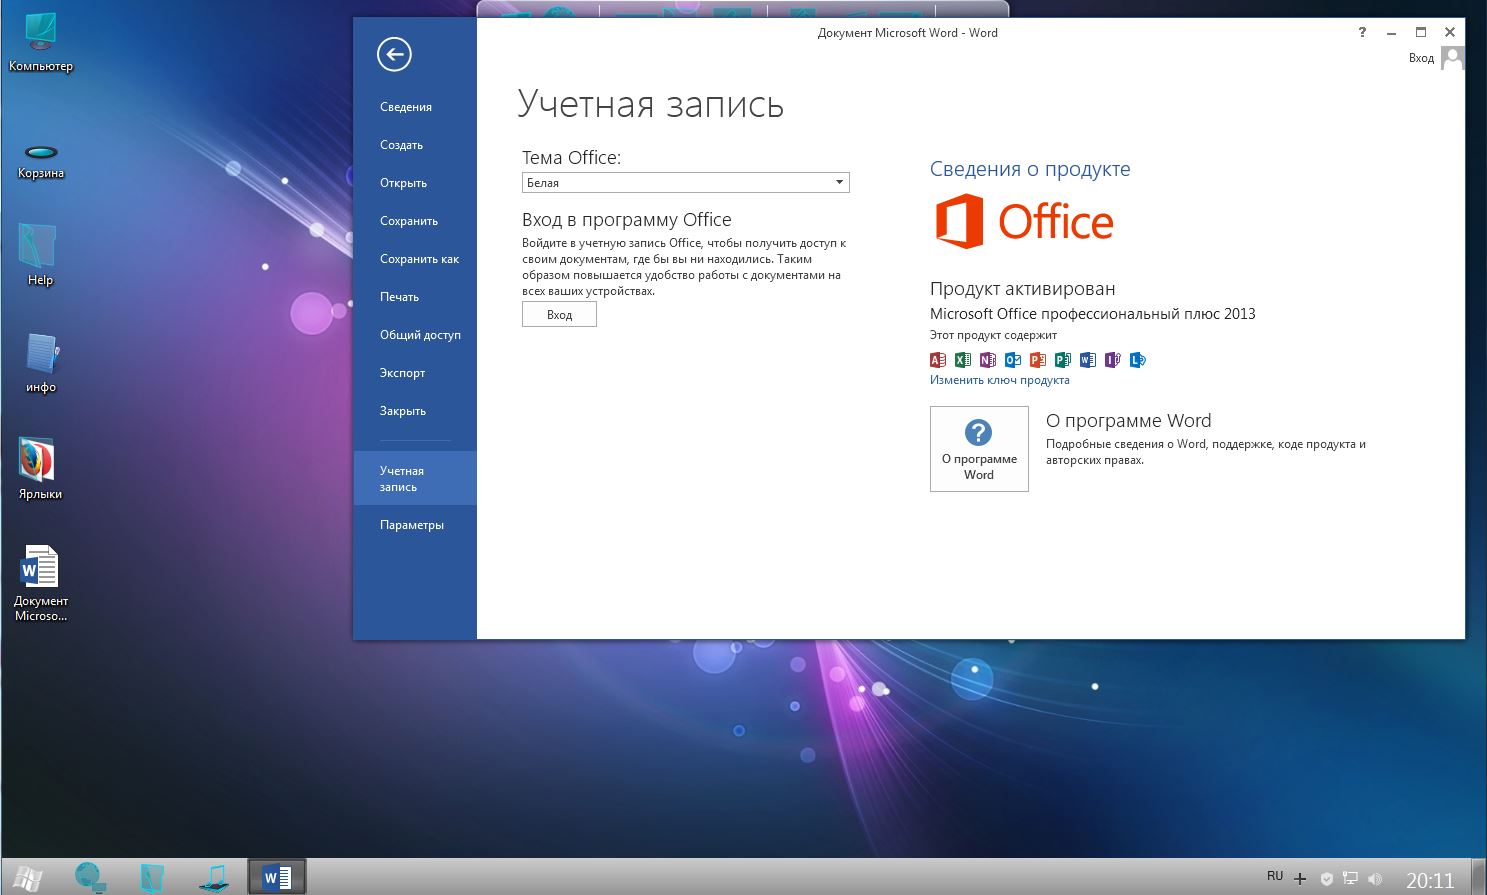Click the Access product icon

[937, 360]
